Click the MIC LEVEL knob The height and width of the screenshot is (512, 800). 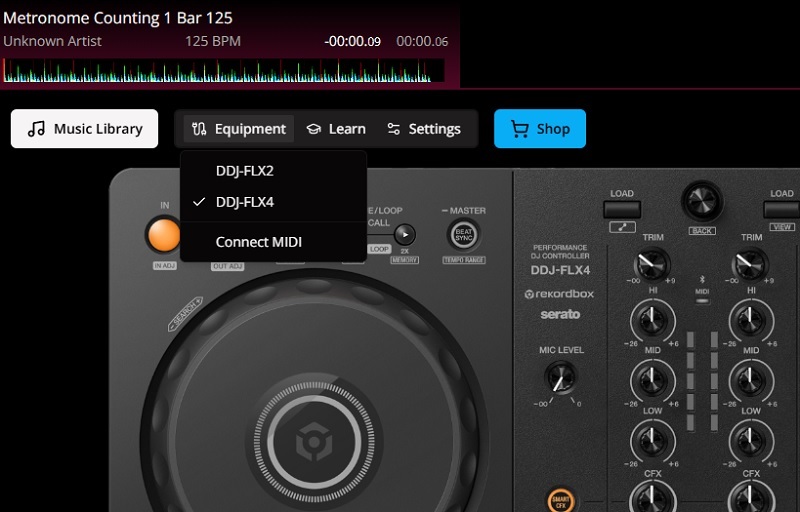pos(561,378)
